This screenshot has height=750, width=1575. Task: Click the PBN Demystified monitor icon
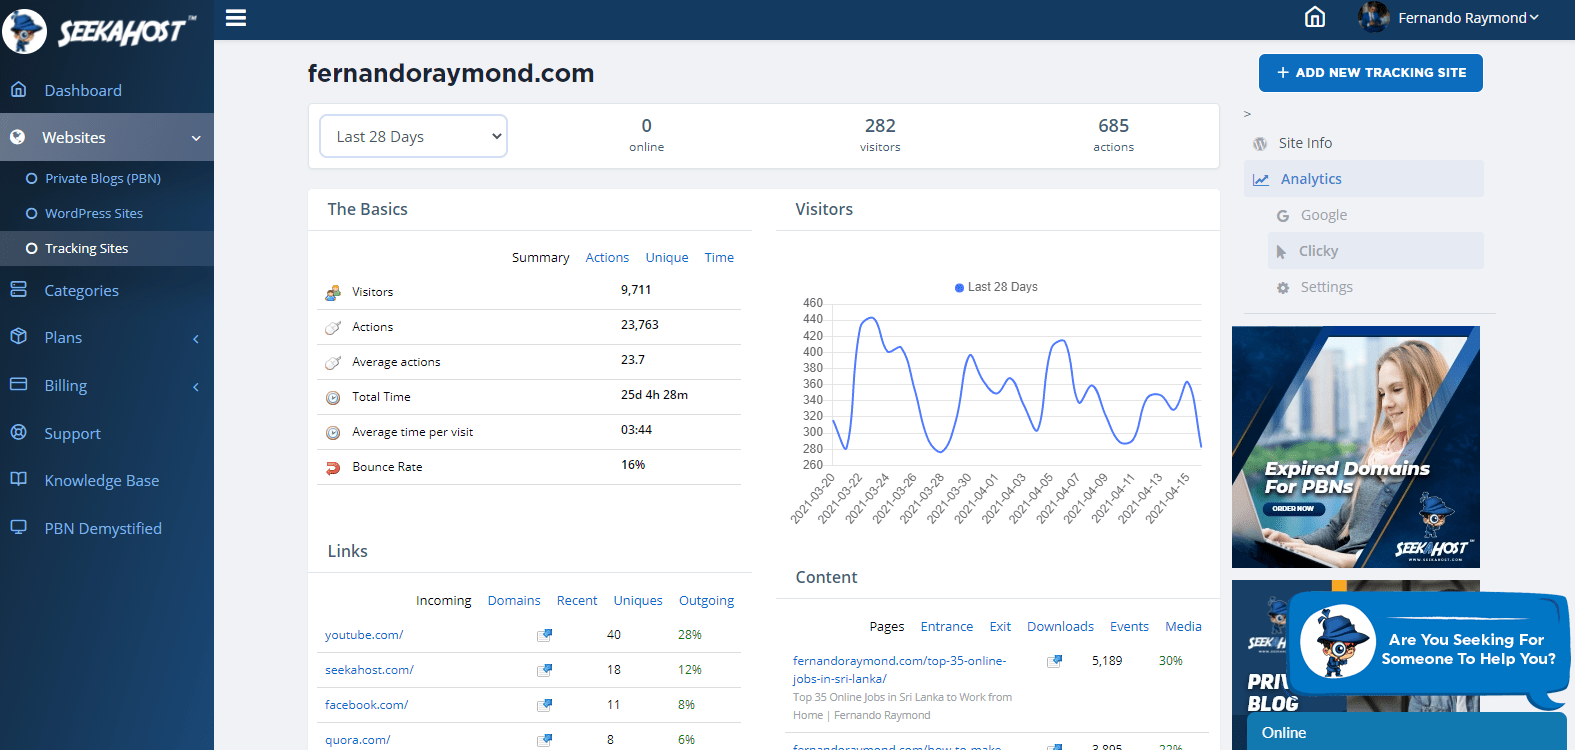[x=18, y=528]
